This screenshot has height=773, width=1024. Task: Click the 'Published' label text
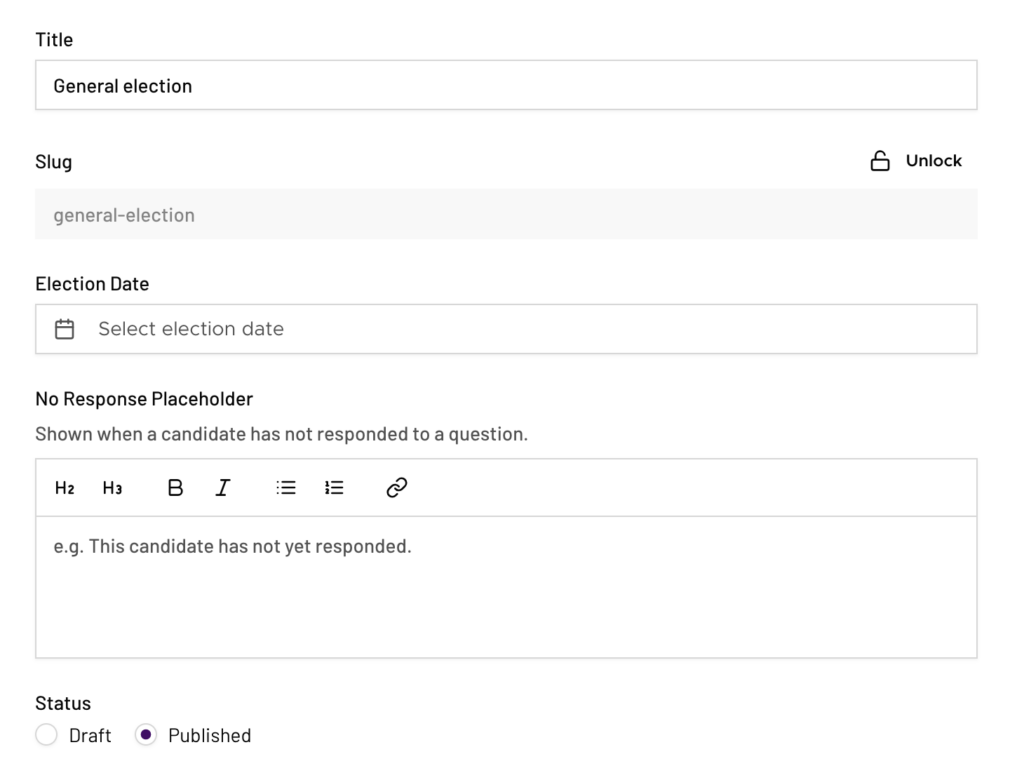pyautogui.click(x=209, y=736)
